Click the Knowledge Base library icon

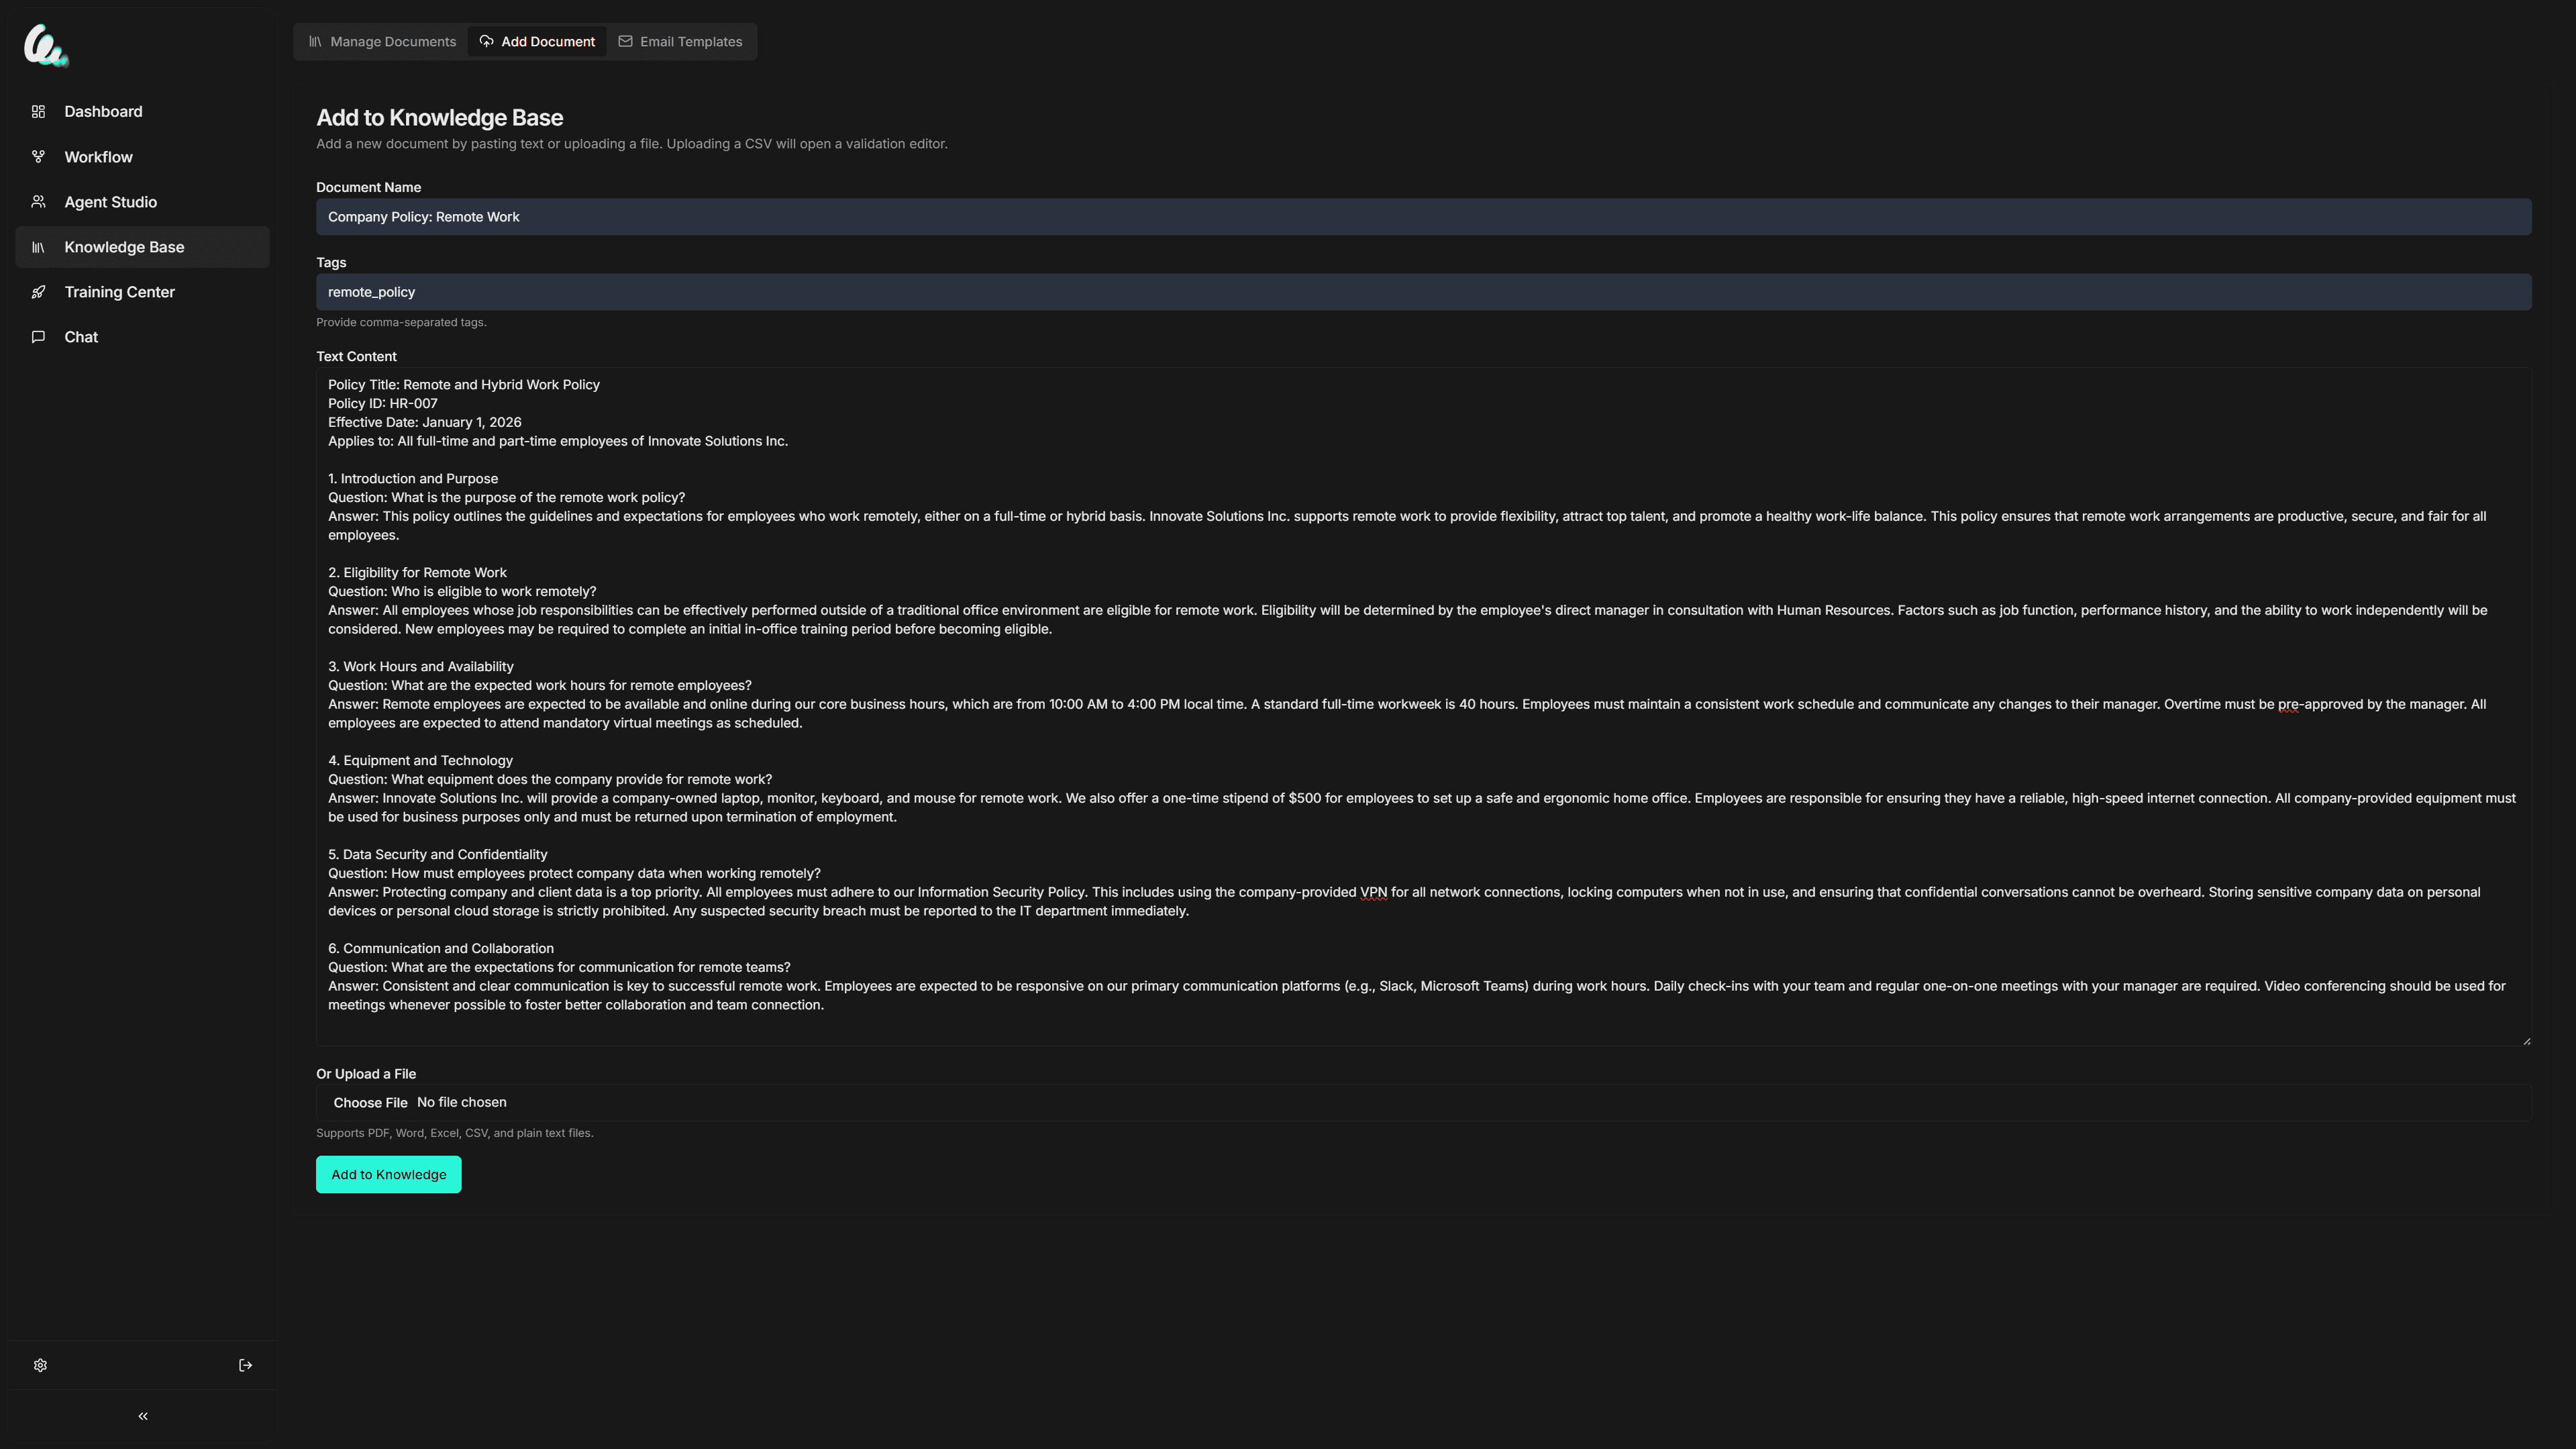tap(38, 247)
